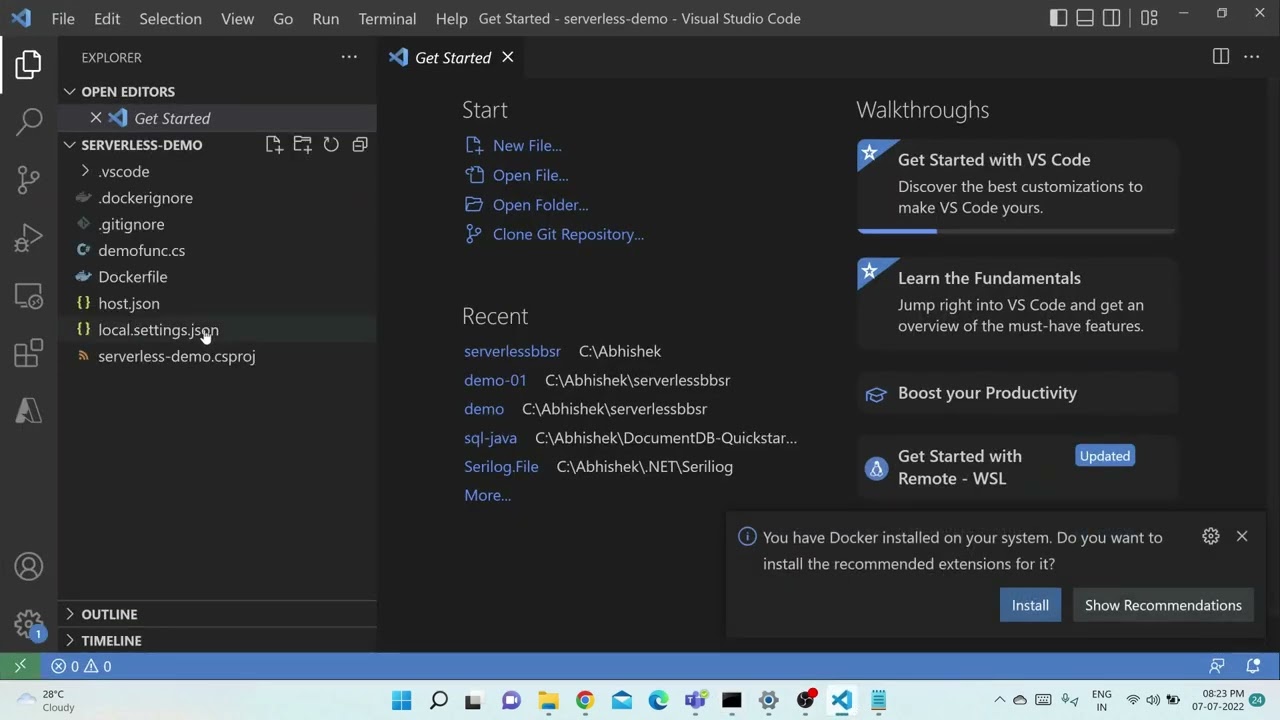Expand the TIMELINE section
Image resolution: width=1280 pixels, height=720 pixels.
(217, 640)
